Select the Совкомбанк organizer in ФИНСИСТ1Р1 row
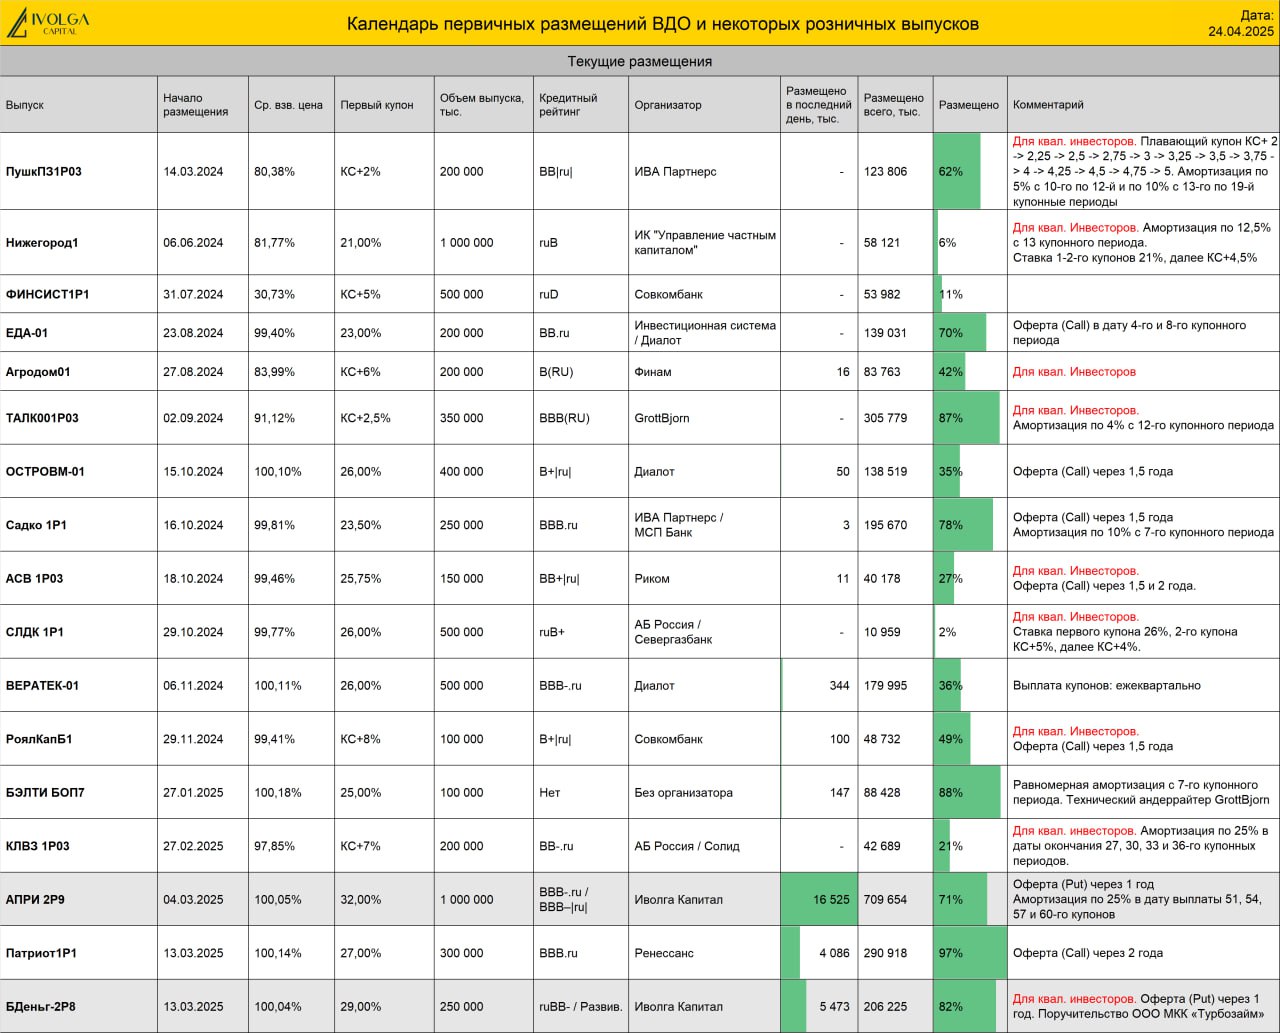The width and height of the screenshot is (1280, 1033). pyautogui.click(x=669, y=295)
